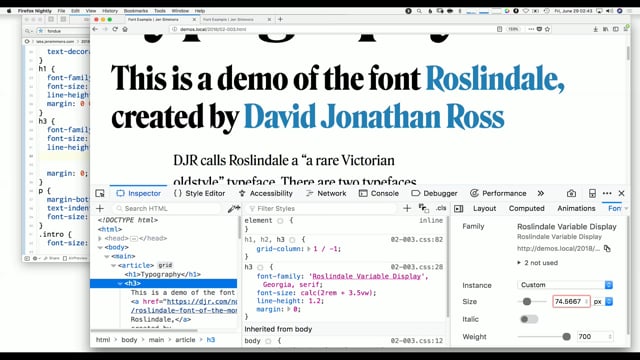This screenshot has width=640, height=360.
Task: Open the Performance tab
Action: point(498,193)
